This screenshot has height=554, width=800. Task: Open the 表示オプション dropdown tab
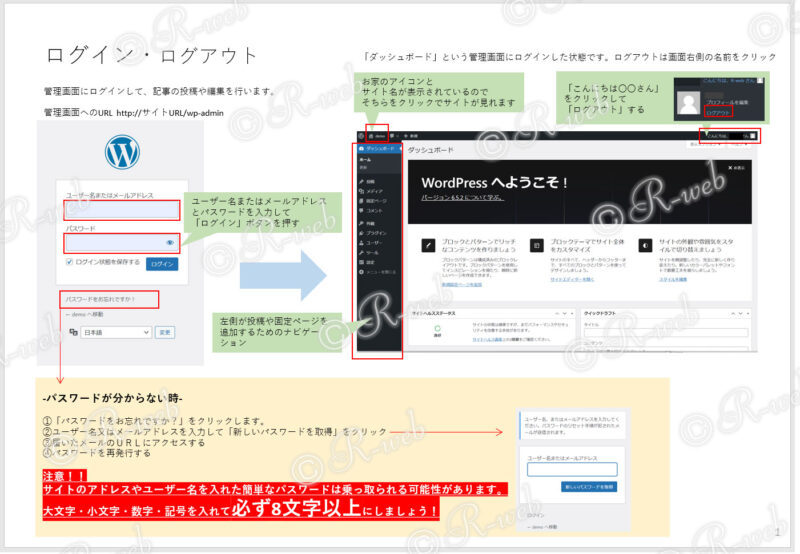click(x=703, y=144)
